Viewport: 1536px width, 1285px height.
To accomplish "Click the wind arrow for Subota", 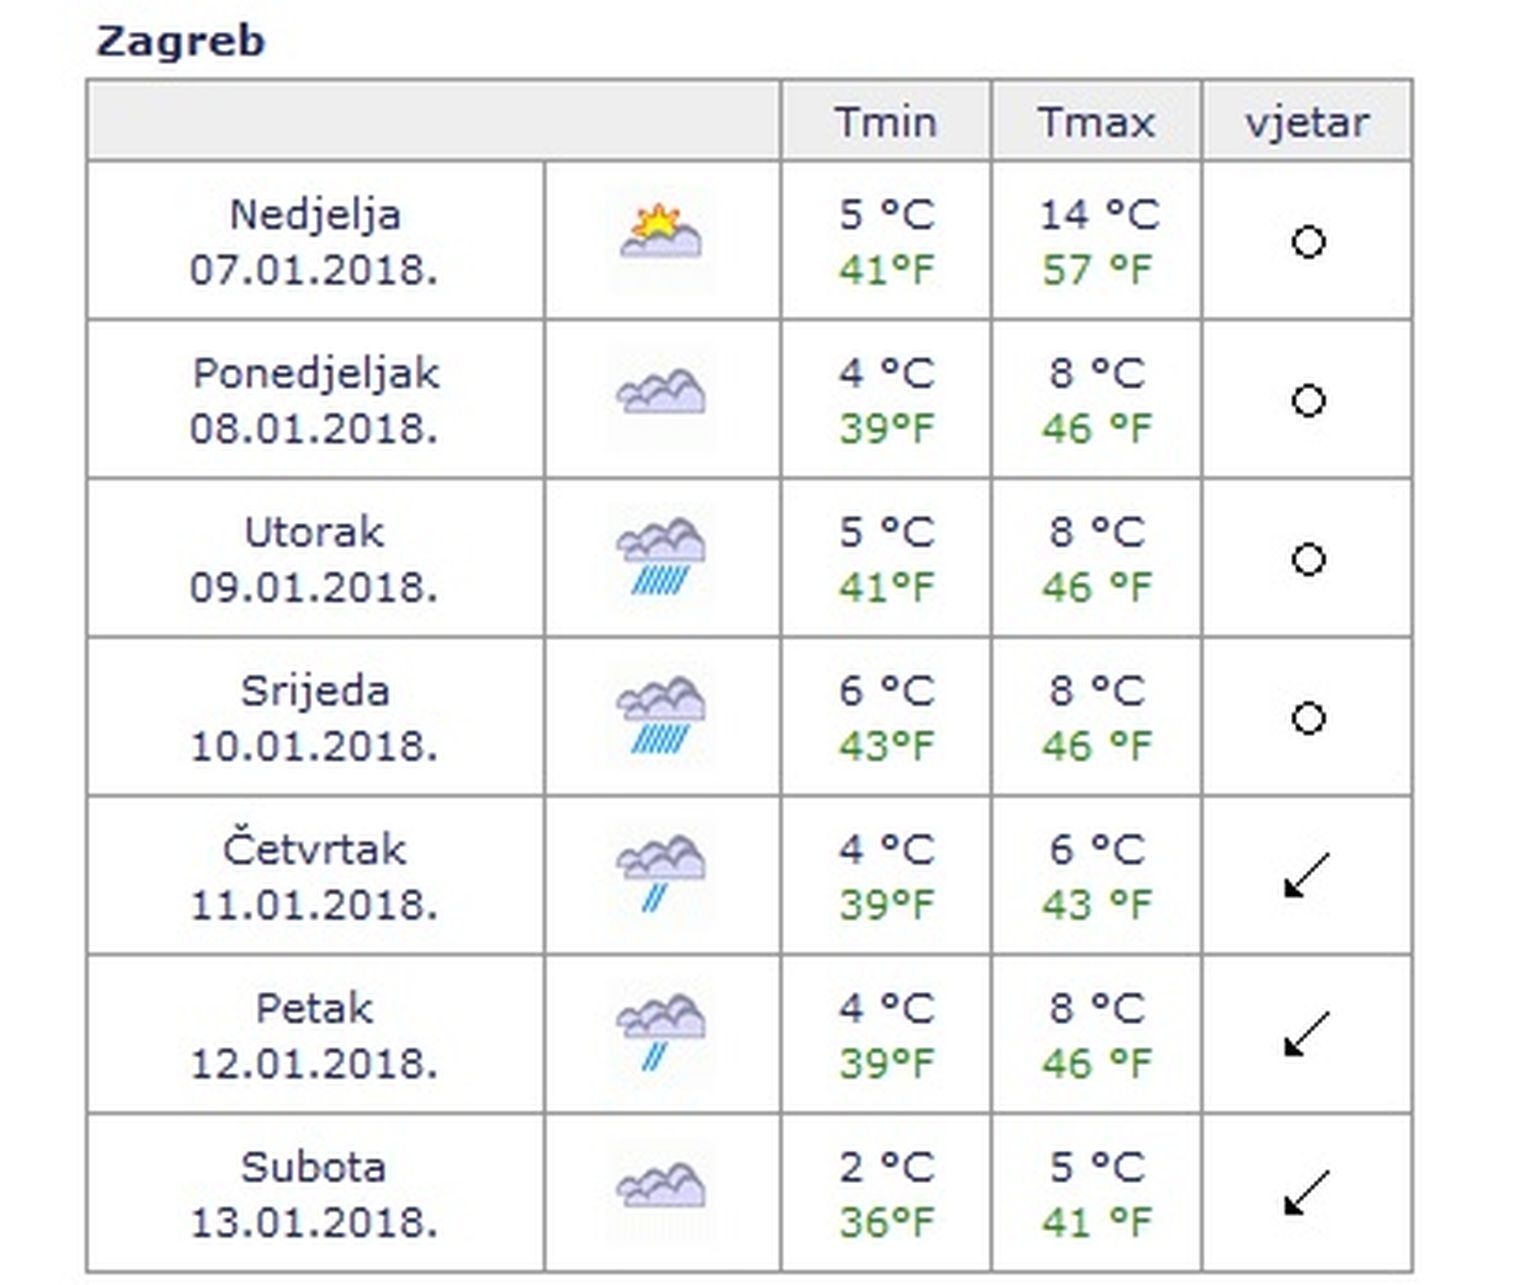I will pyautogui.click(x=1307, y=1193).
